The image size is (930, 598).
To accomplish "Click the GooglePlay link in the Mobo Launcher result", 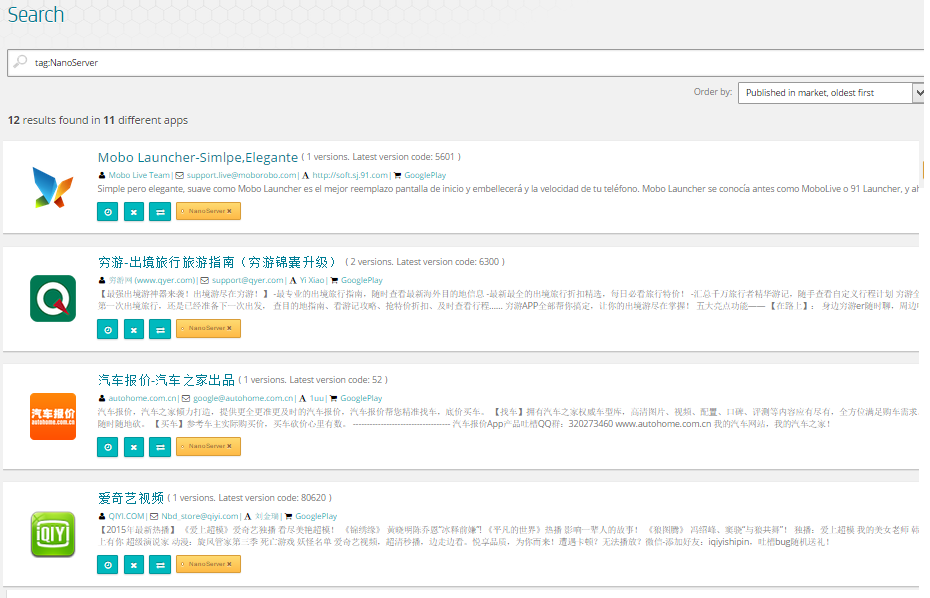I will [x=425, y=175].
